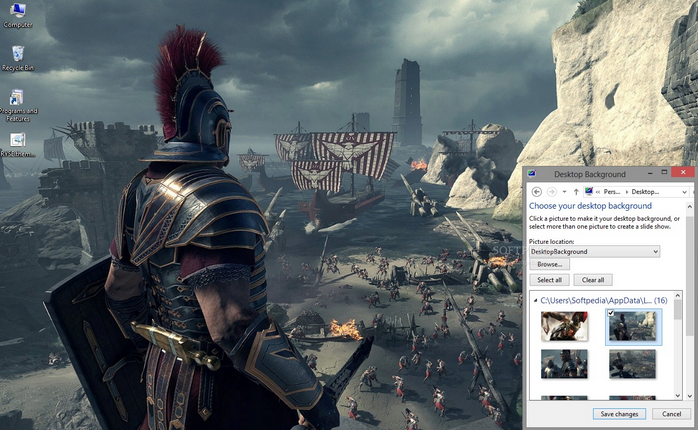This screenshot has height=430, width=698.
Task: Click the C:\Users\Softpedia\AppData\L... (16) group header
Action: click(604, 300)
